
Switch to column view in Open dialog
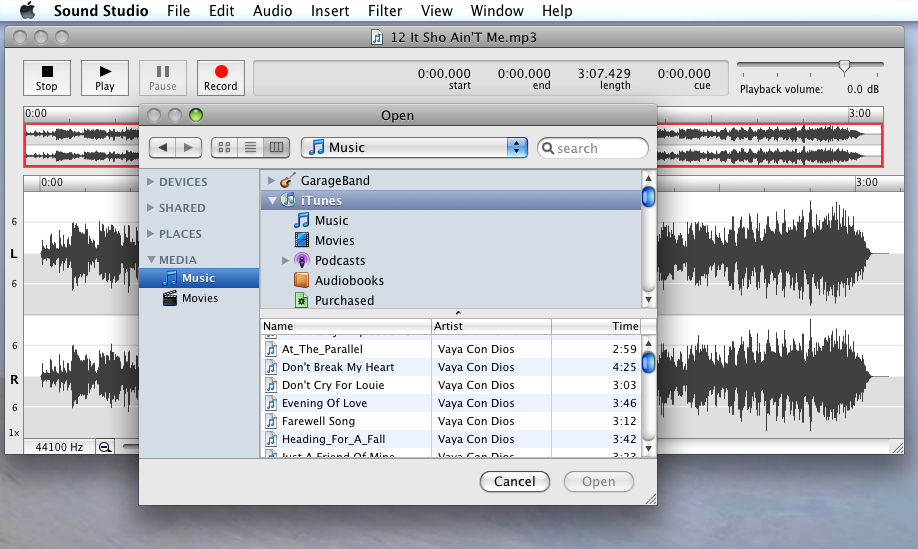[x=276, y=147]
